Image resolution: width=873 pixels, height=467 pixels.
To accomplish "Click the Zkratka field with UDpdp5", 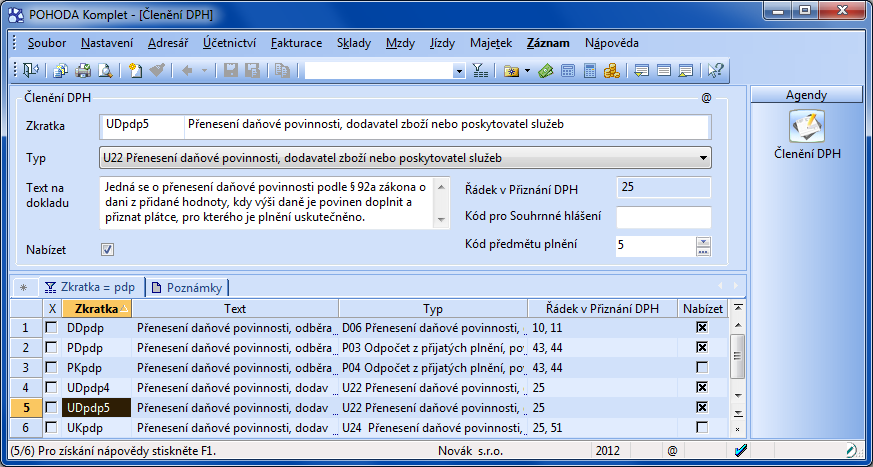I will coord(143,125).
